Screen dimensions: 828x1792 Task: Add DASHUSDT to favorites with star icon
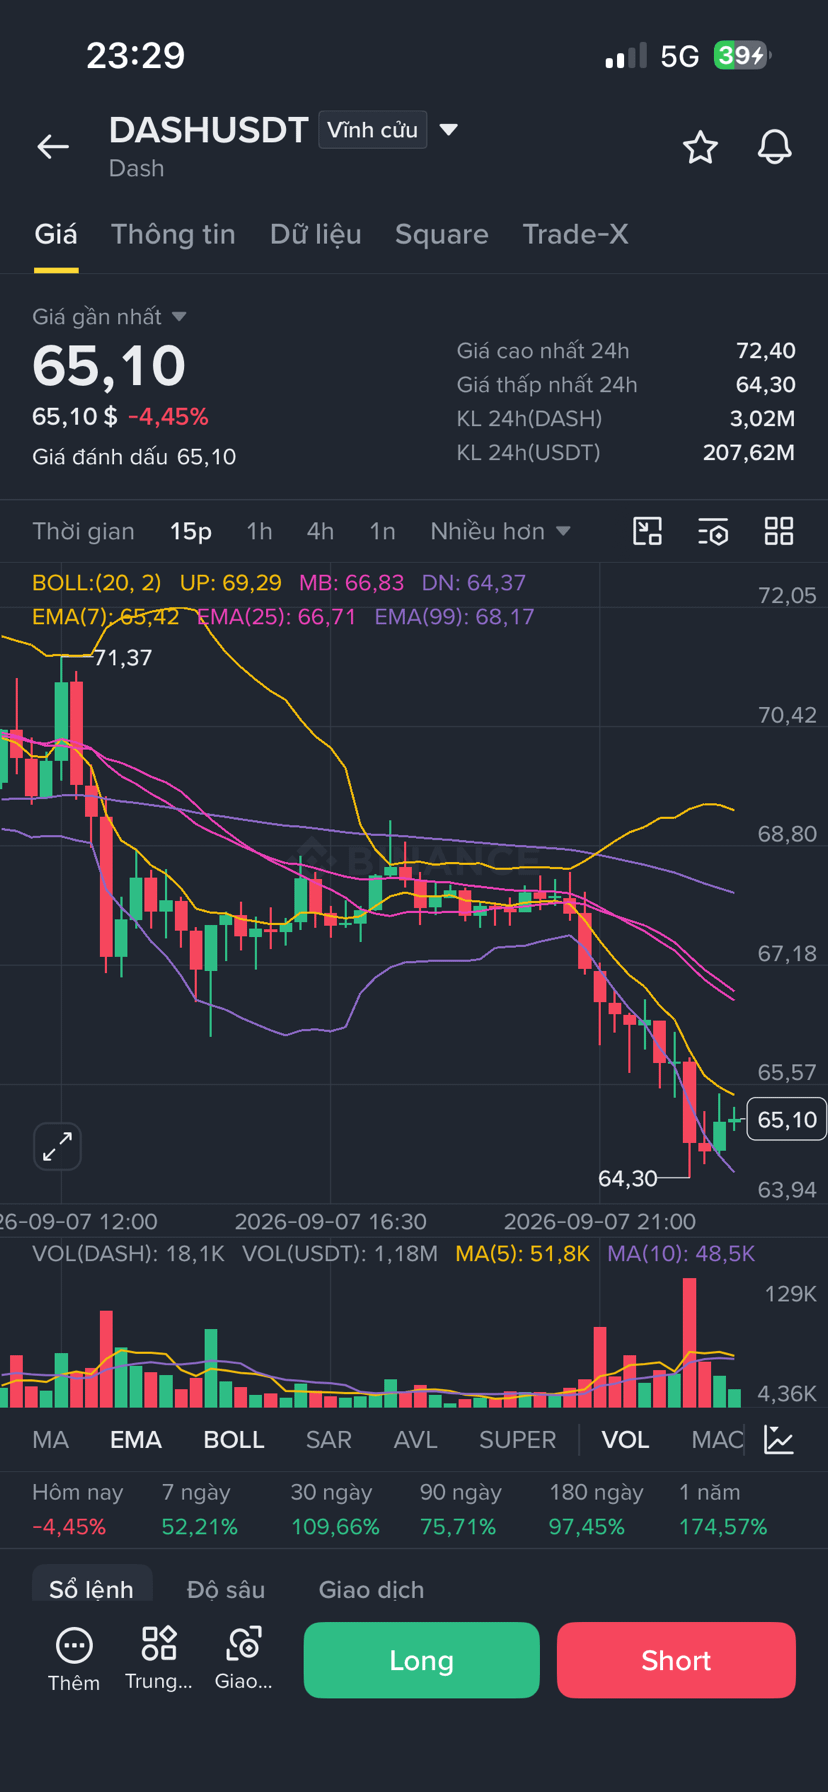point(700,147)
